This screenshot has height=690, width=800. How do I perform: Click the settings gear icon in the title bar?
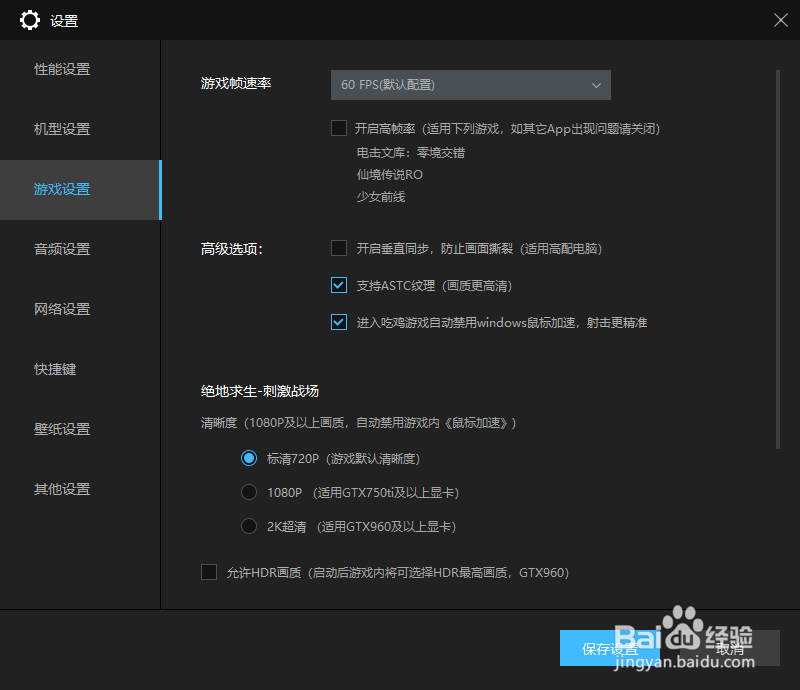tap(30, 20)
